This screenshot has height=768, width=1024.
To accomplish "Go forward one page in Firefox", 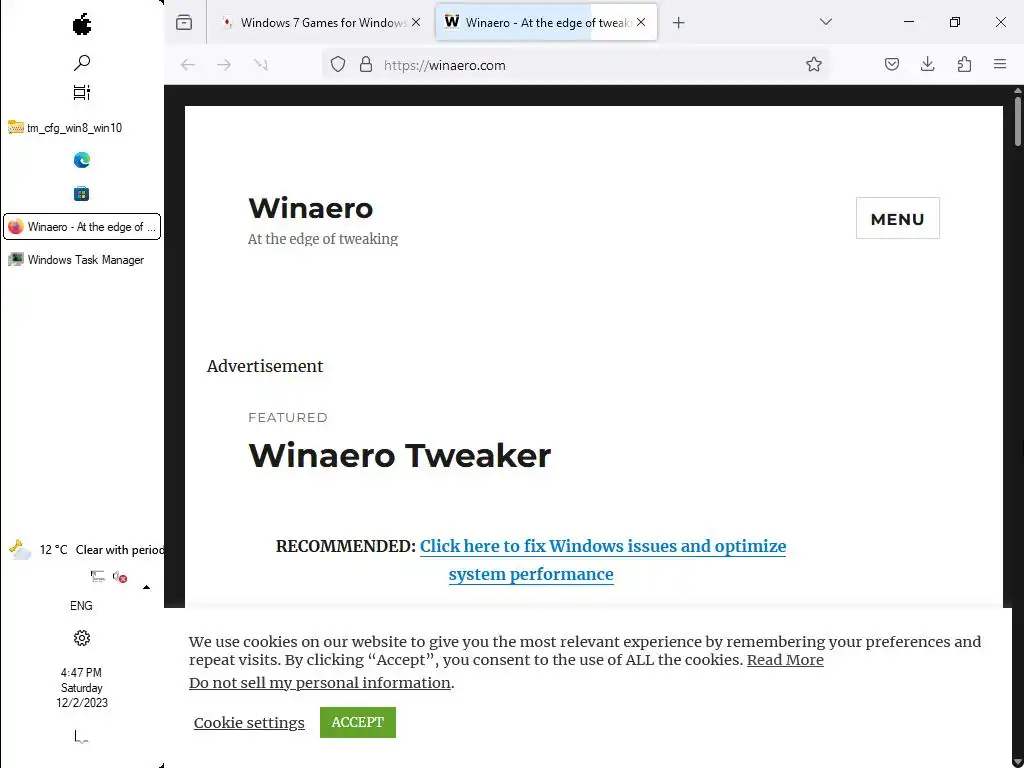I will tap(224, 65).
